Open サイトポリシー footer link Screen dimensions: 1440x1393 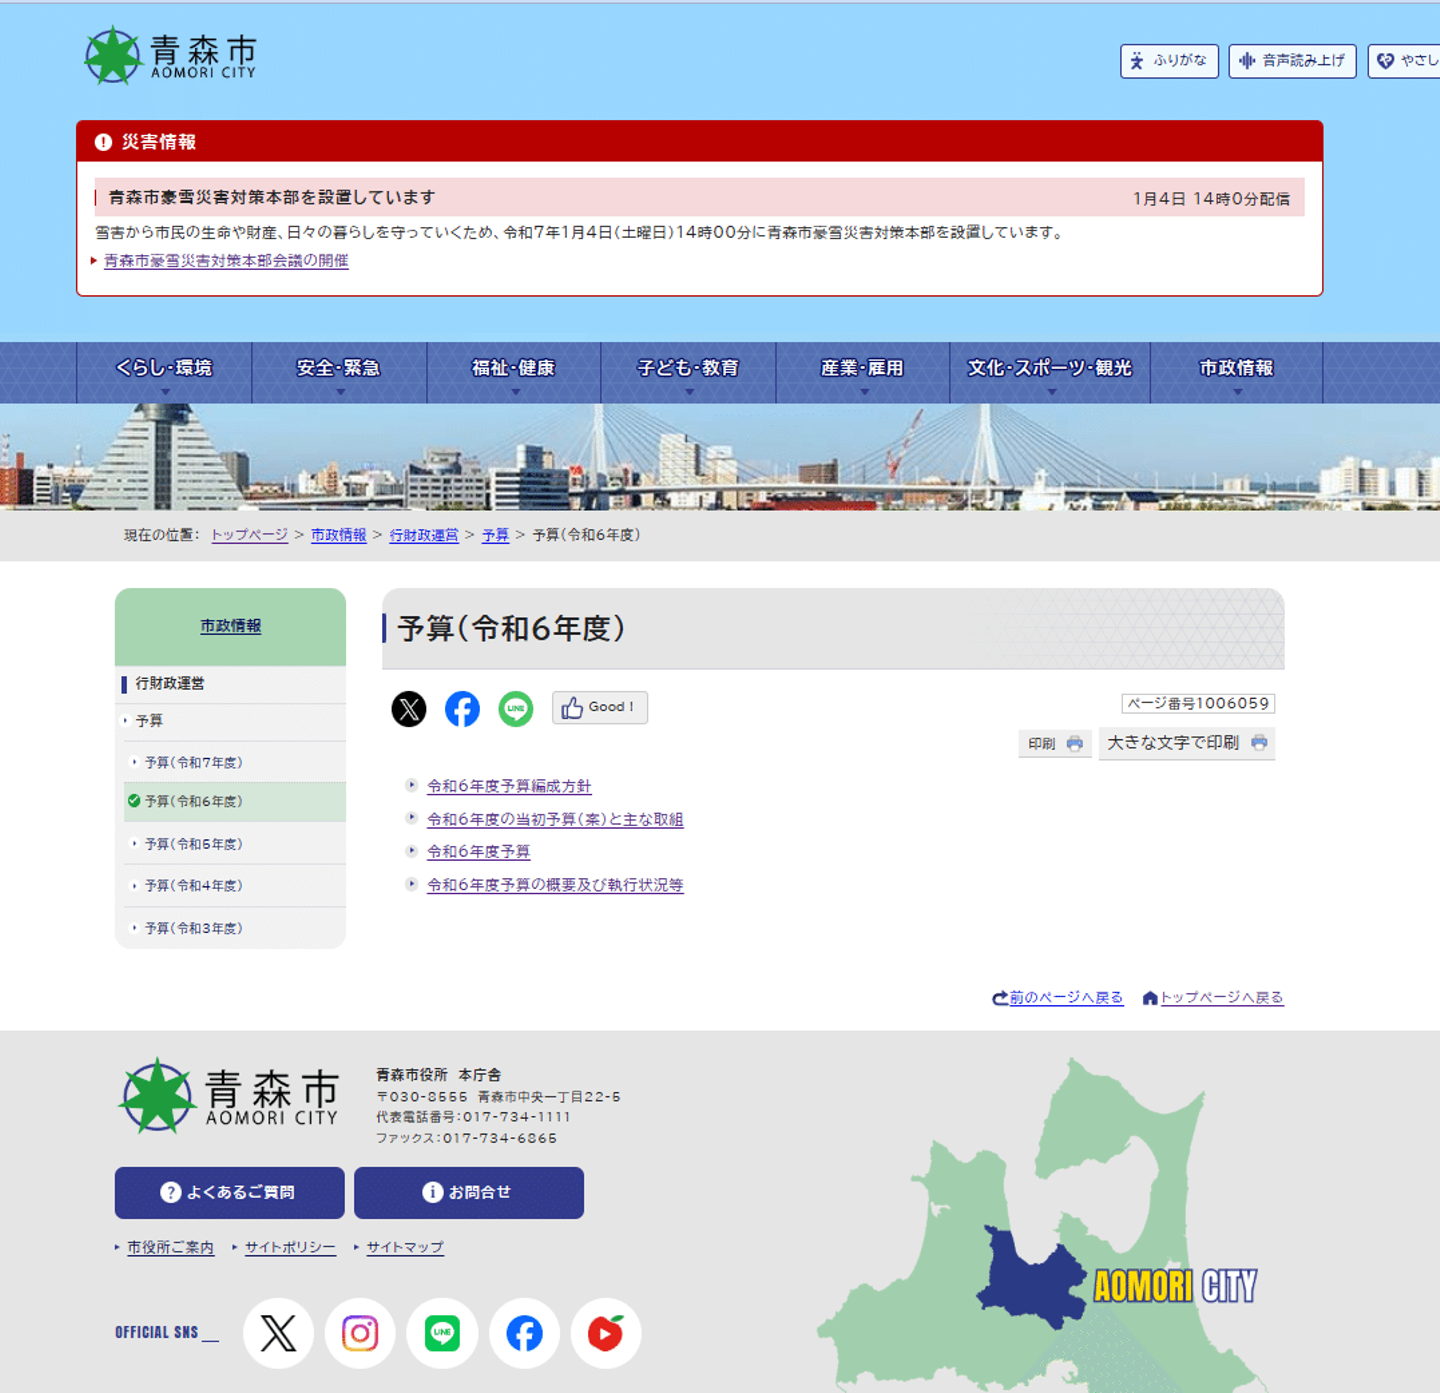290,1248
